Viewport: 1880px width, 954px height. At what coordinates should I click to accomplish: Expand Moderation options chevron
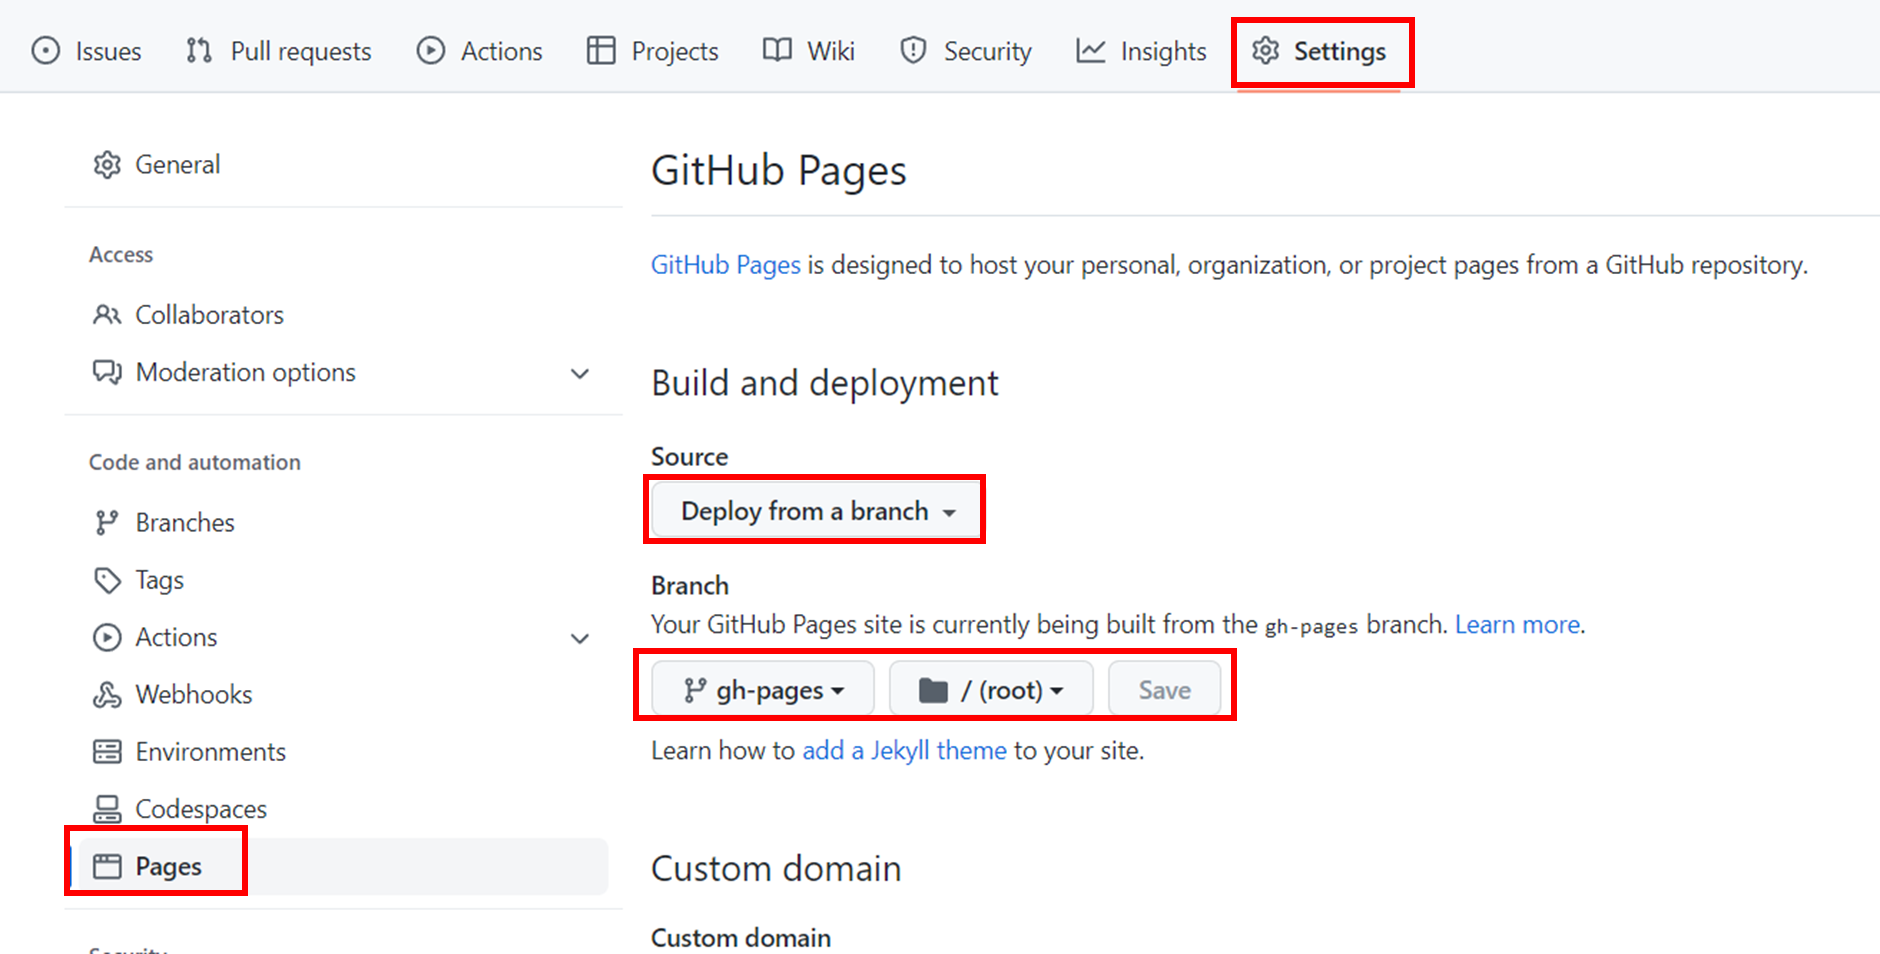click(580, 374)
